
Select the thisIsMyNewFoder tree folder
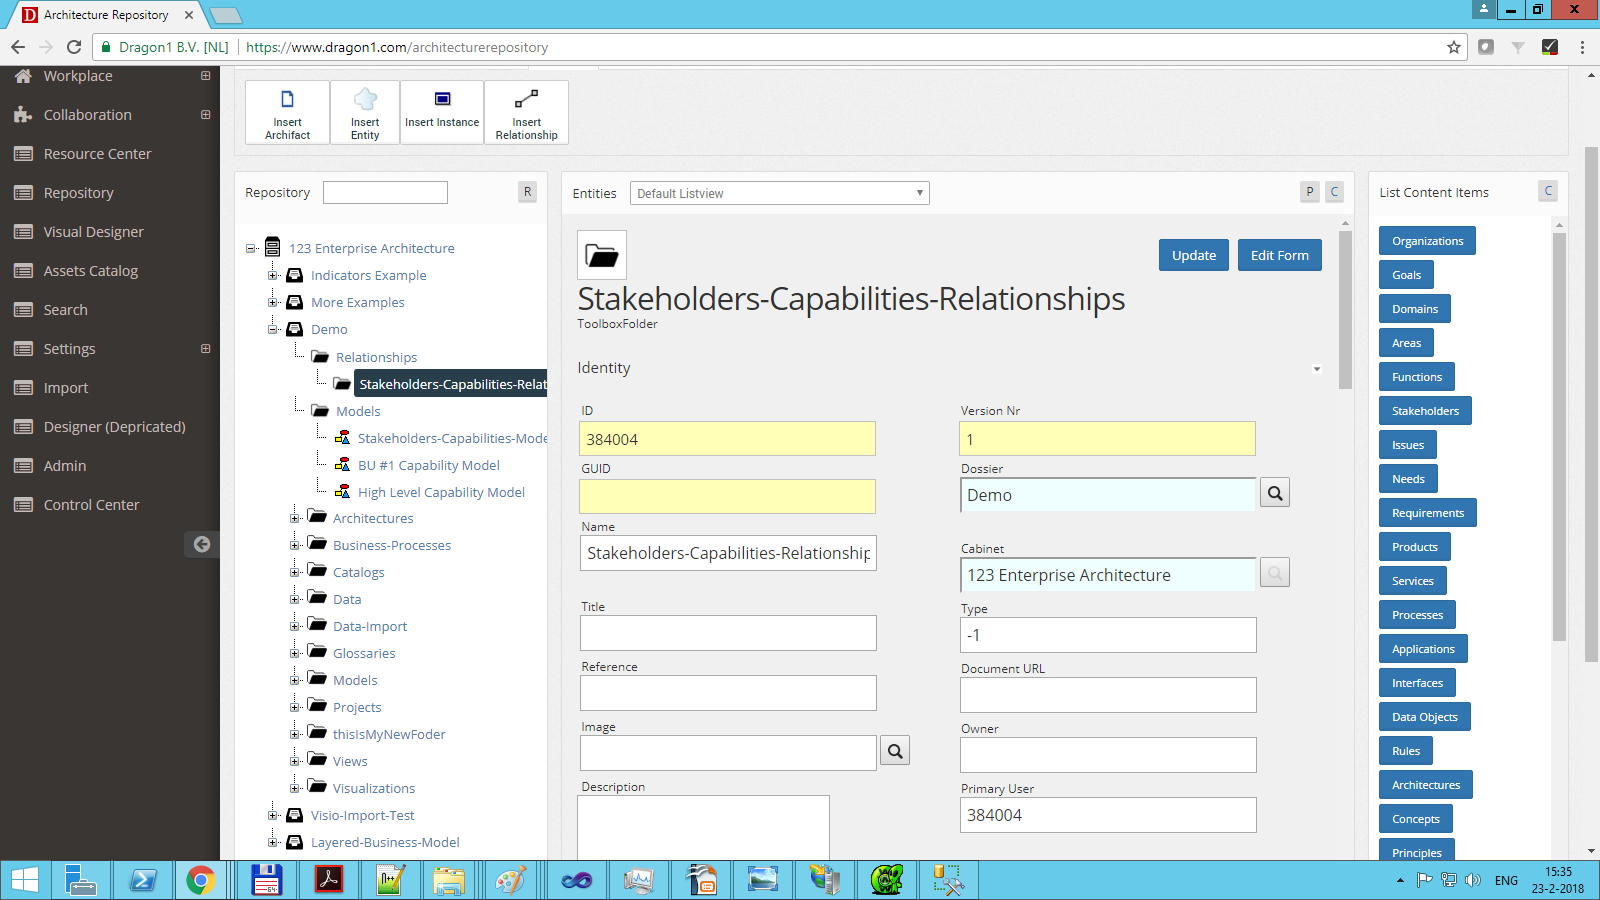(389, 734)
